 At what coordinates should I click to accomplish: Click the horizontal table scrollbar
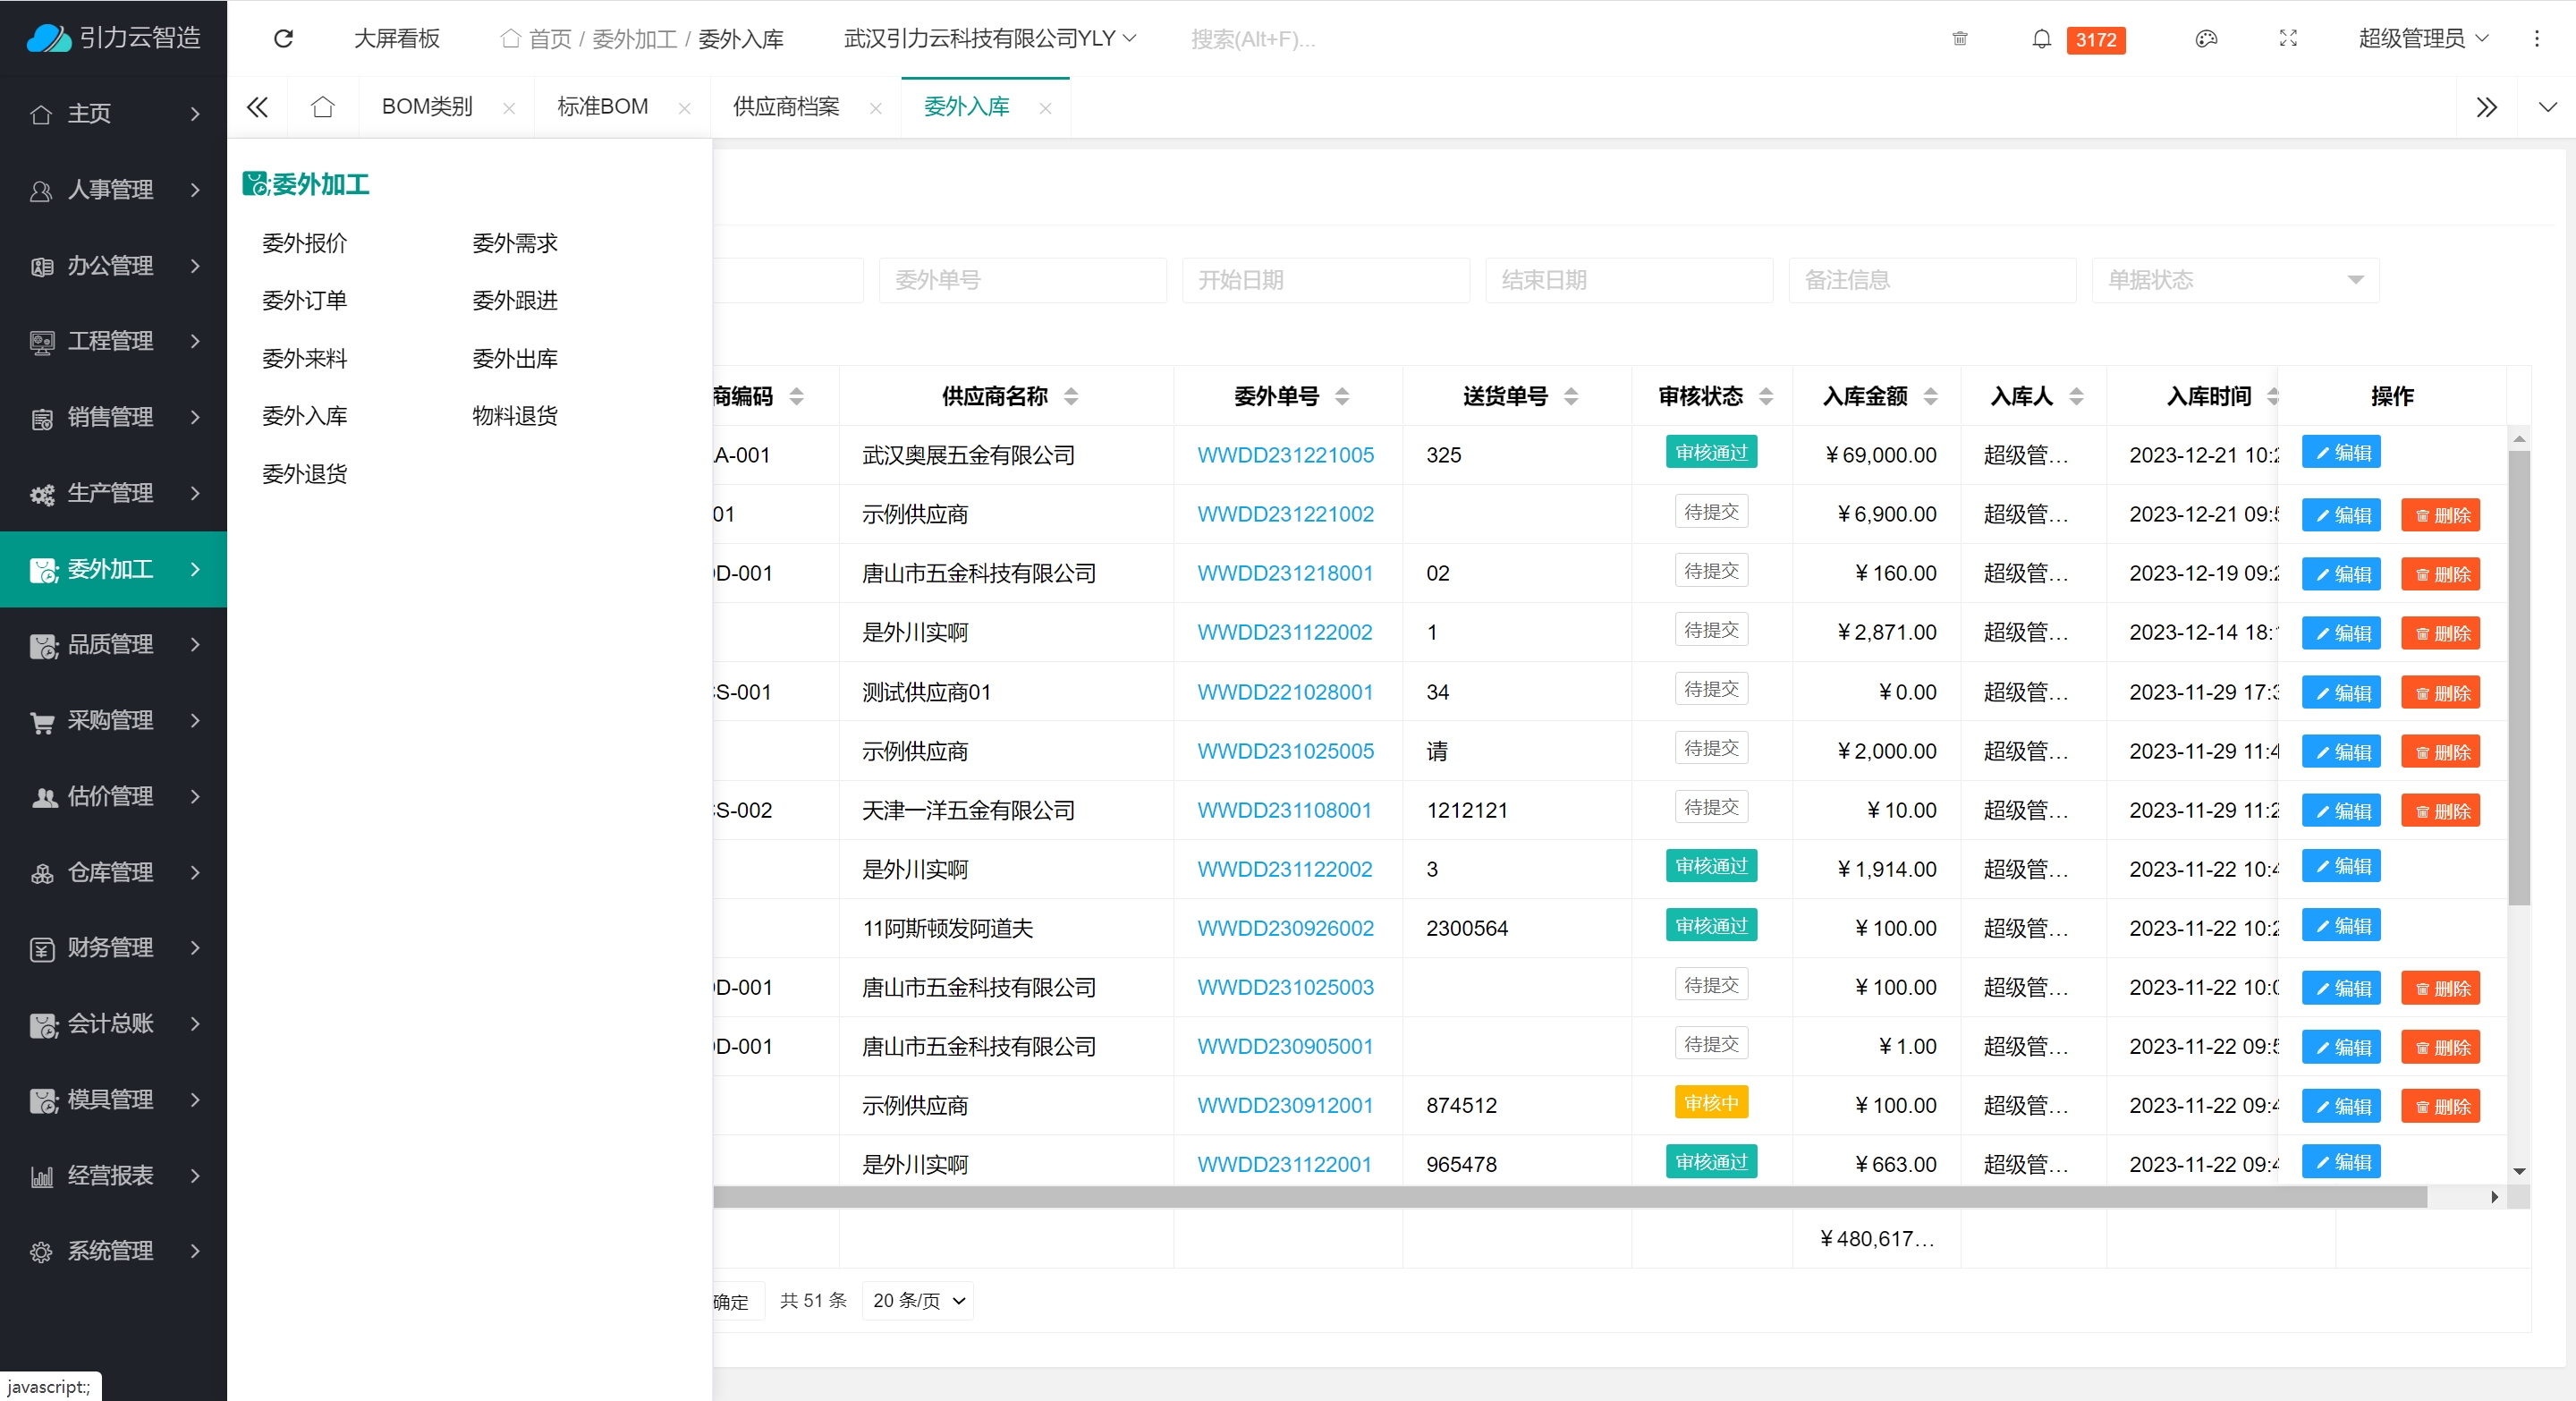(1570, 1197)
